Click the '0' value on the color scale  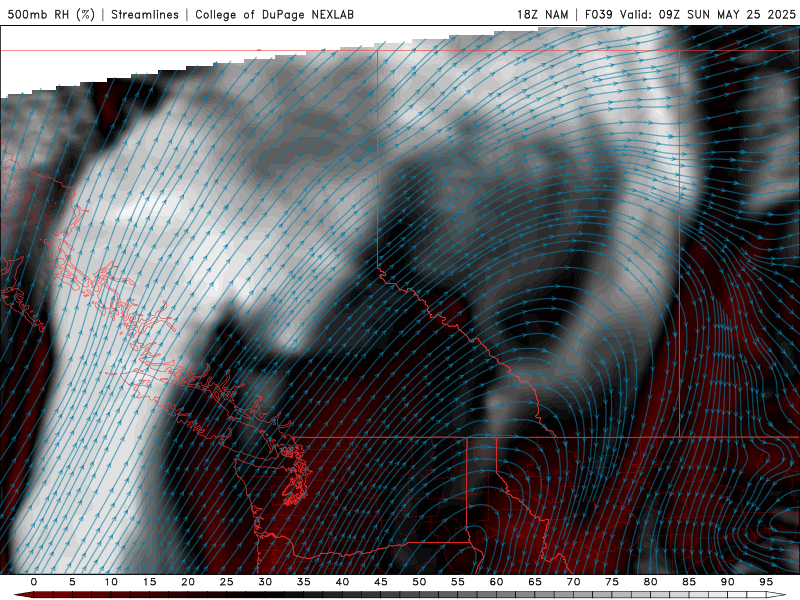34,582
